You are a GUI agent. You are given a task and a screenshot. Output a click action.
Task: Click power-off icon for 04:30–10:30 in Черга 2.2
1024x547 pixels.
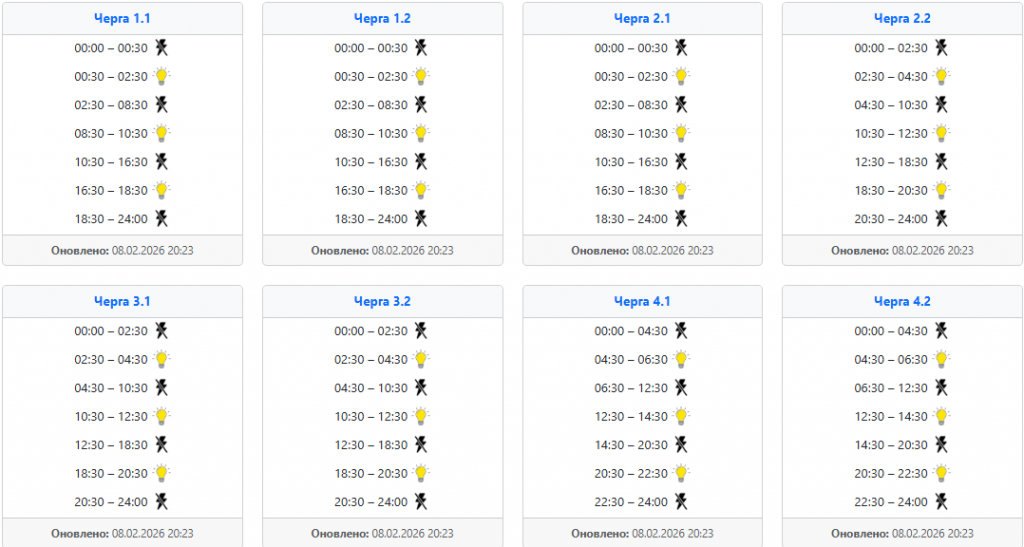tap(941, 105)
